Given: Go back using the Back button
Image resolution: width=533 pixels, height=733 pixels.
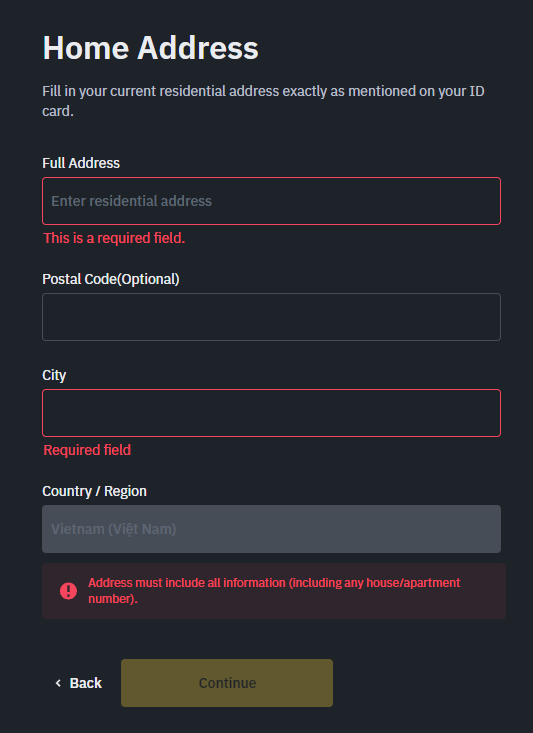Looking at the screenshot, I should pos(79,683).
